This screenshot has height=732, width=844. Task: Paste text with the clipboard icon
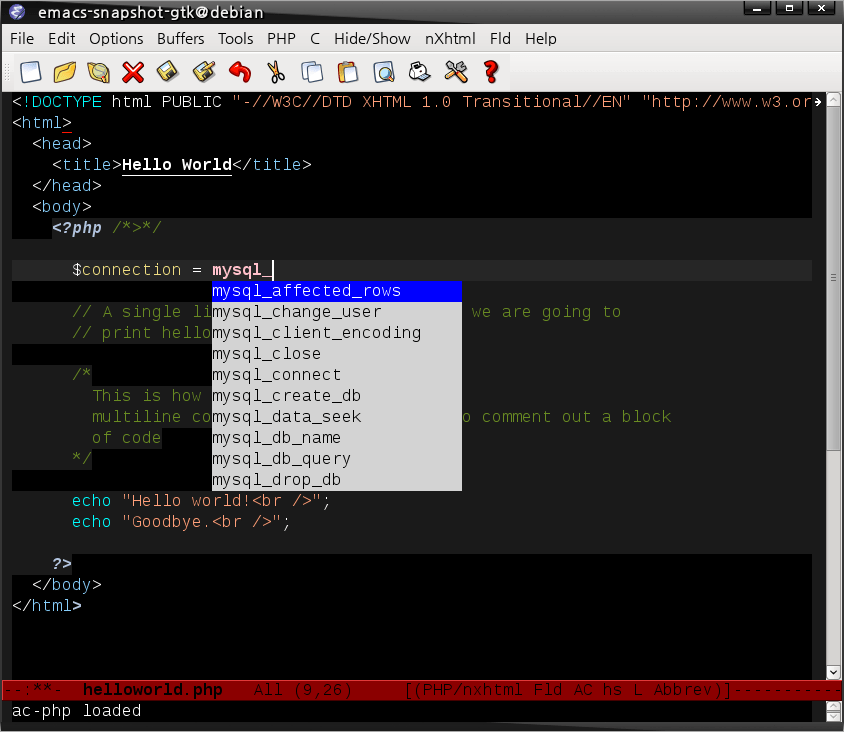pyautogui.click(x=347, y=72)
